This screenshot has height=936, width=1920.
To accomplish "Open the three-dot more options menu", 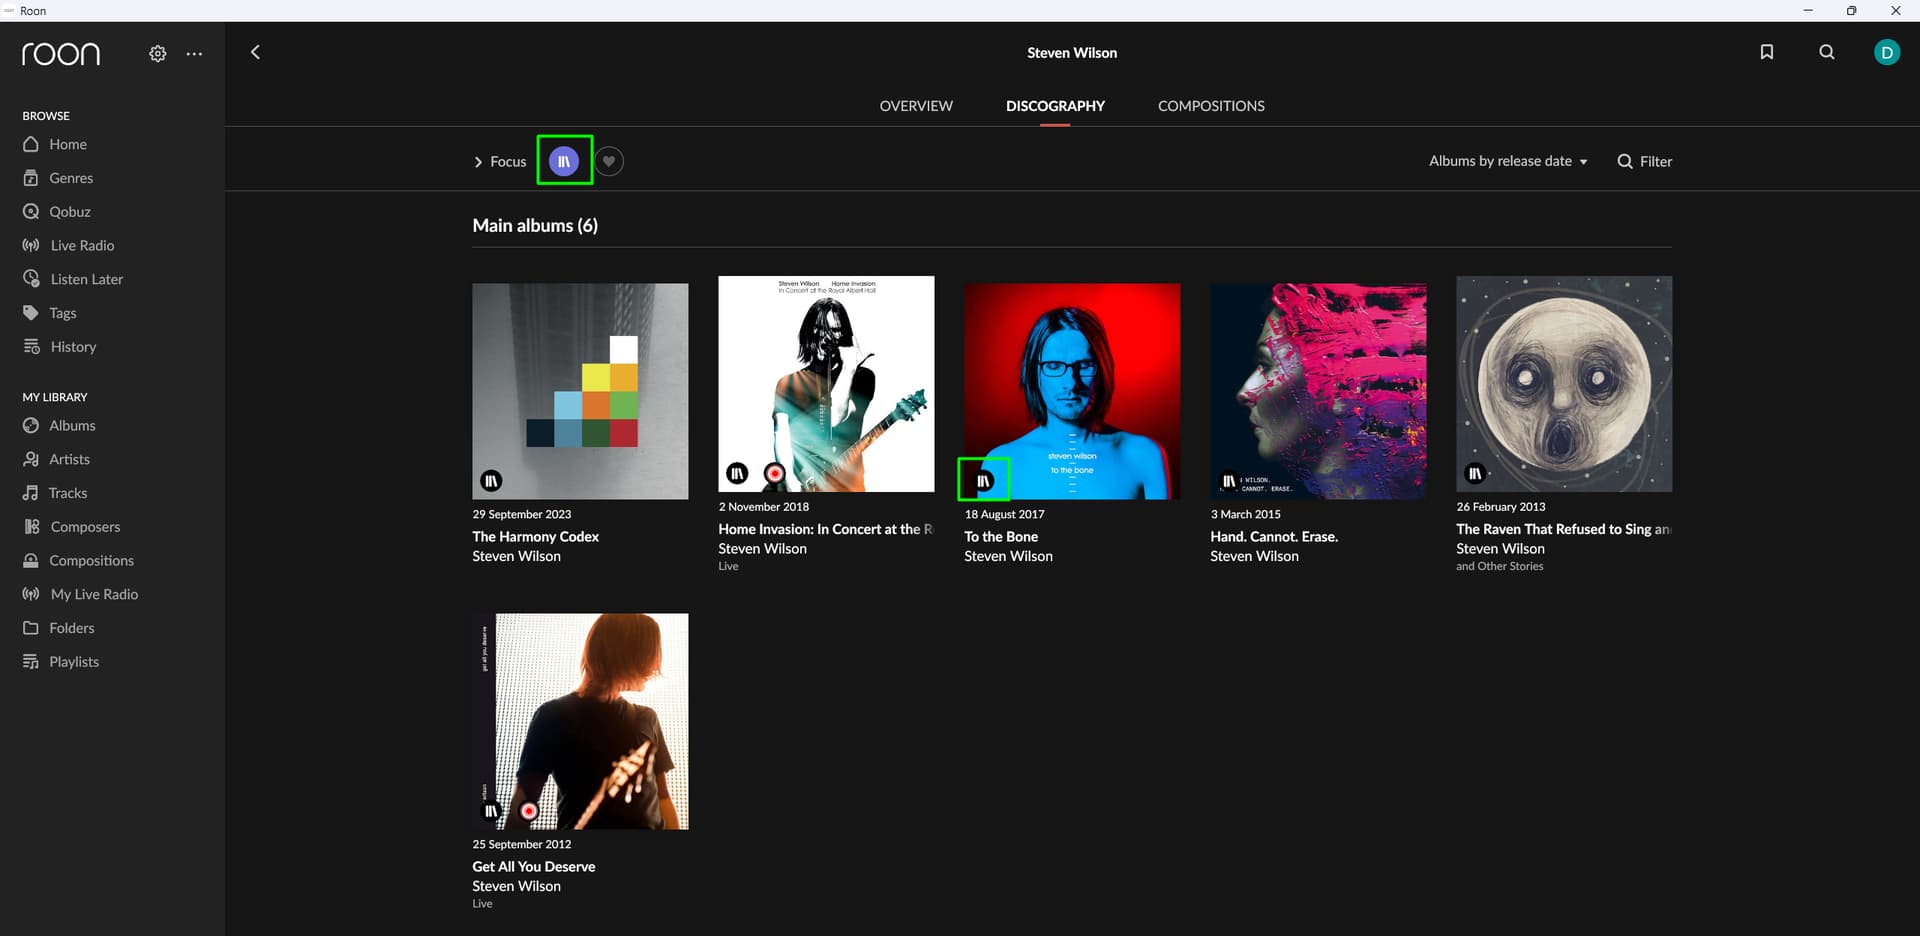I will point(194,54).
